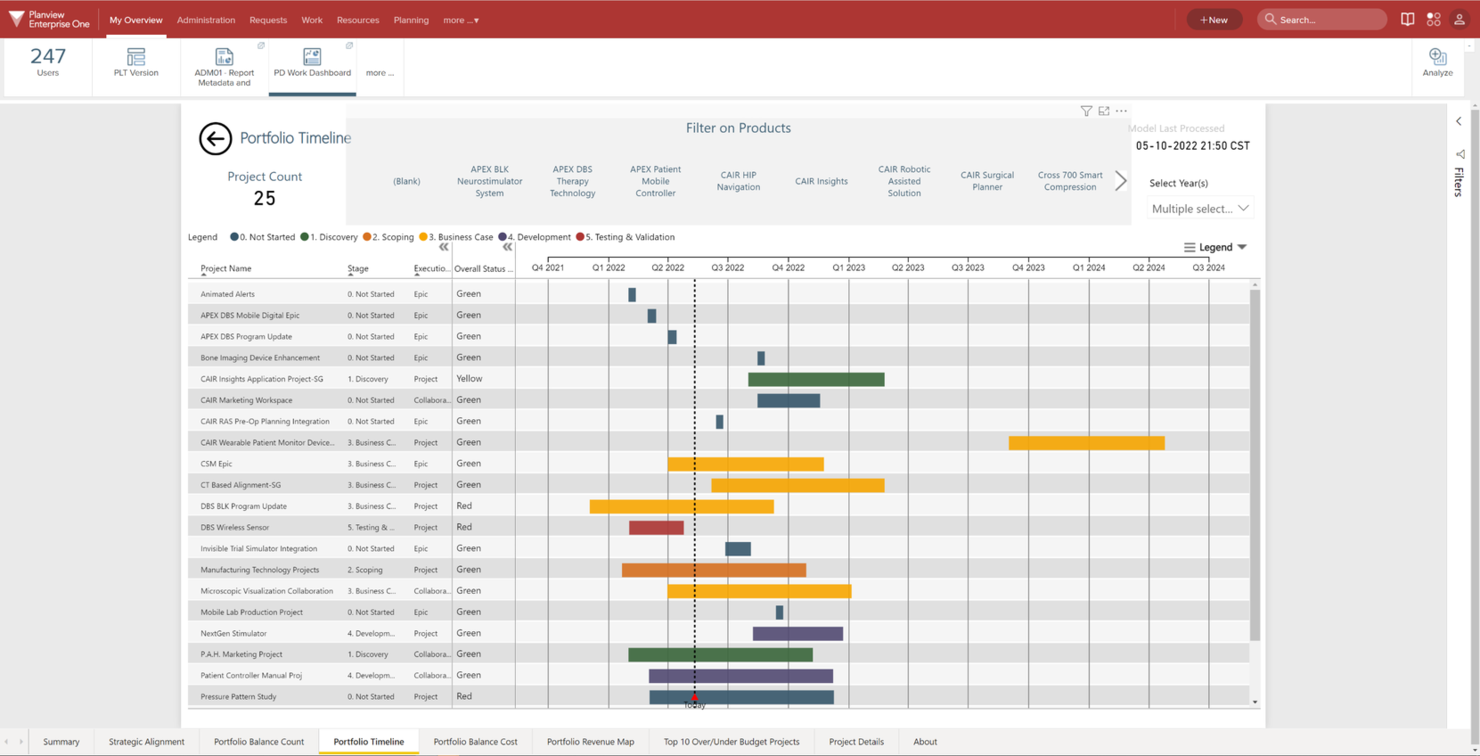The height and width of the screenshot is (756, 1480).
Task: Click the 0. Not Started legend swatch
Action: pyautogui.click(x=234, y=237)
